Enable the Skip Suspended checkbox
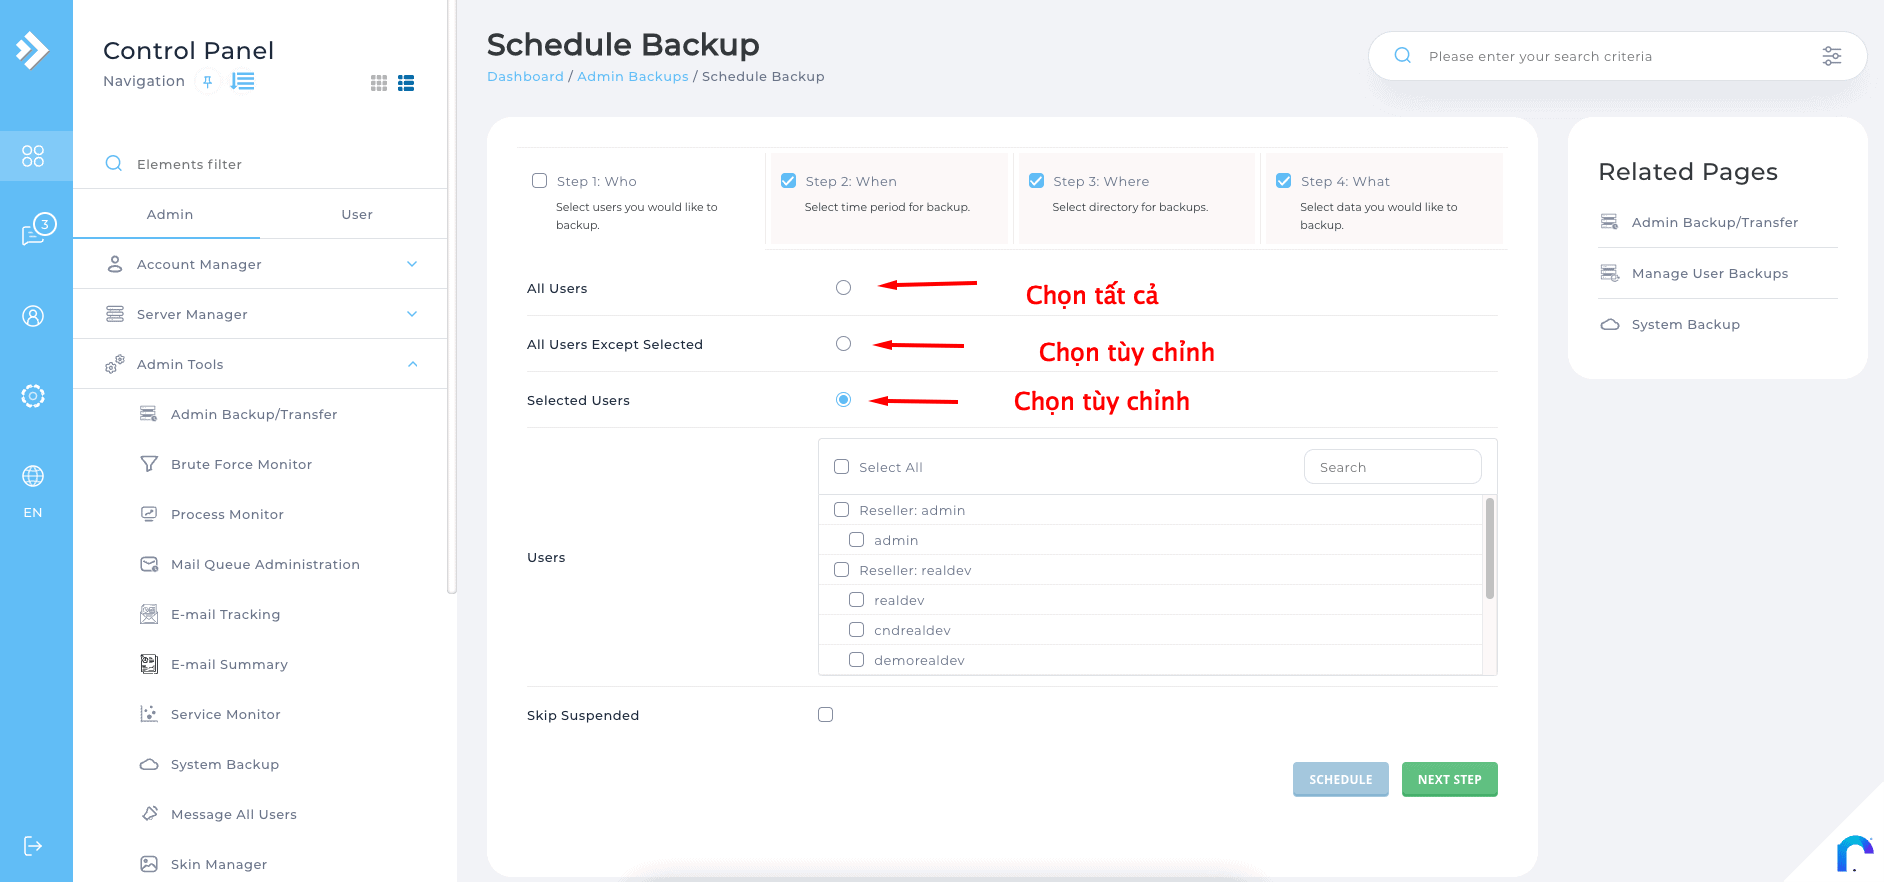The width and height of the screenshot is (1884, 882). [x=826, y=715]
